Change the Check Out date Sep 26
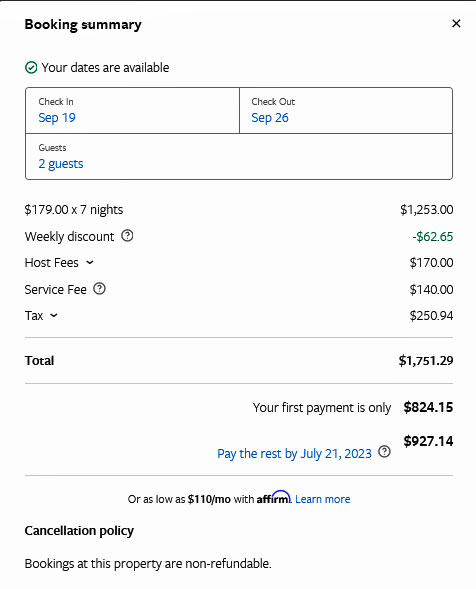 [x=346, y=110]
